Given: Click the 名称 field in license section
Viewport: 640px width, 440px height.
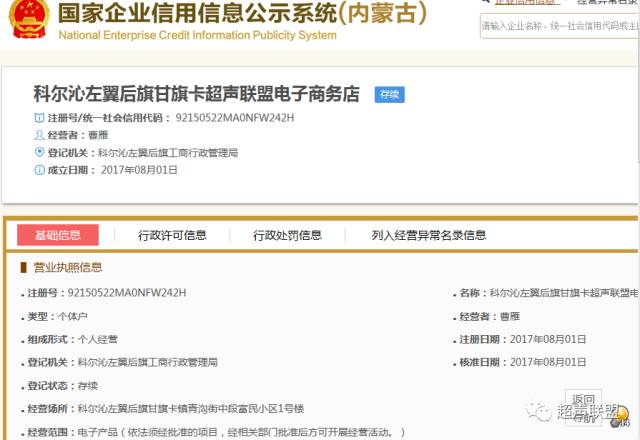Looking at the screenshot, I should click(548, 293).
